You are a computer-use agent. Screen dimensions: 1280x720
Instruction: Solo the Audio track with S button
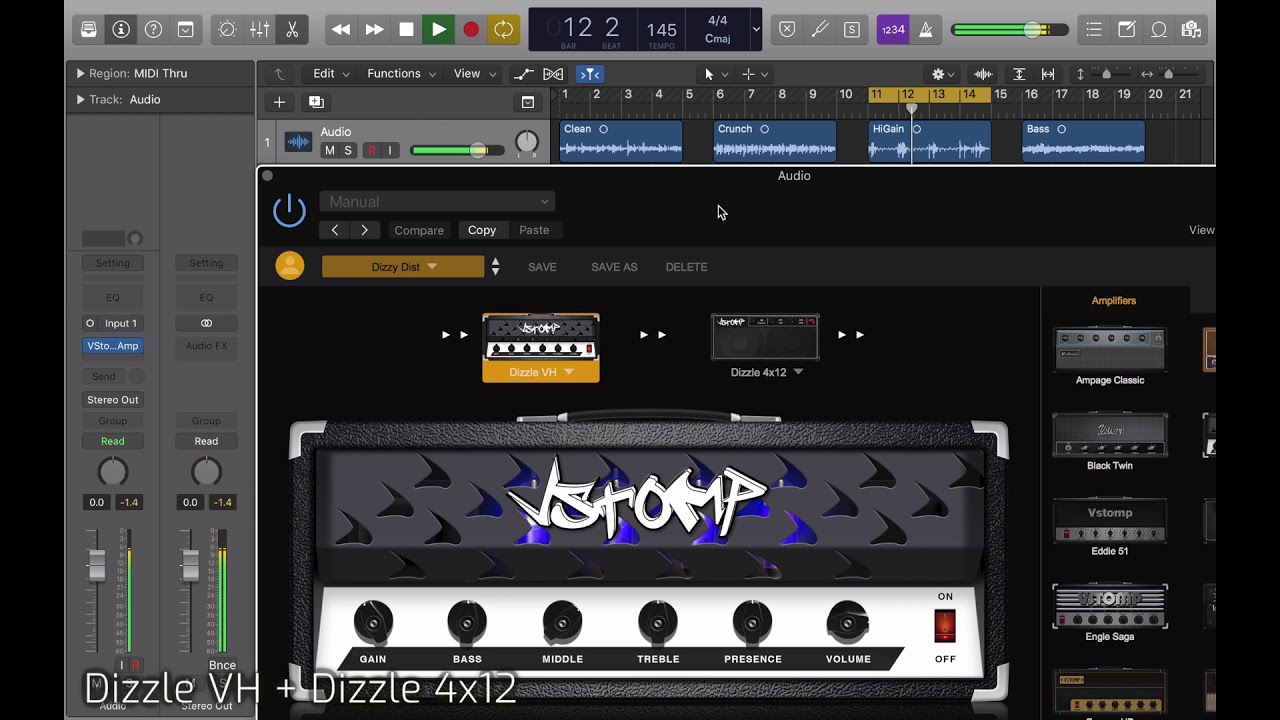[348, 150]
